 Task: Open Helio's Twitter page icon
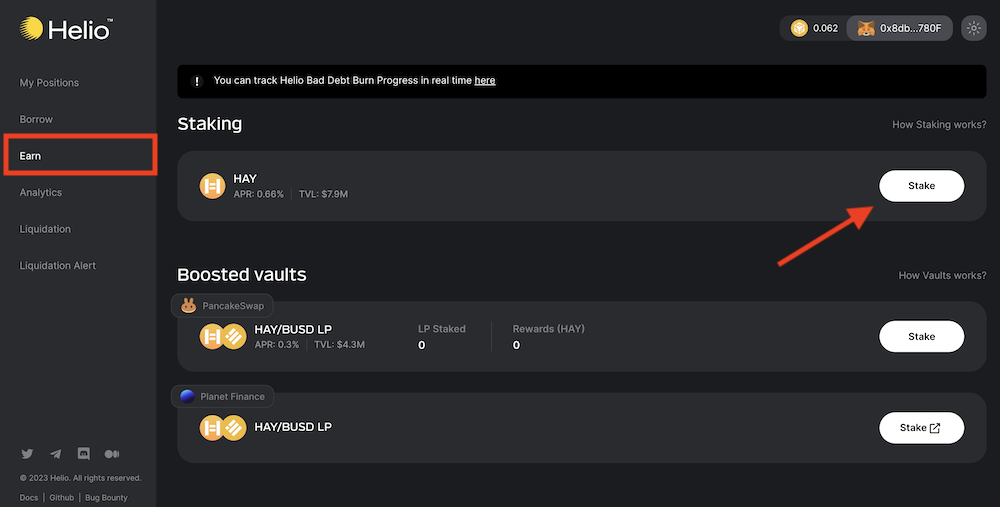point(27,454)
